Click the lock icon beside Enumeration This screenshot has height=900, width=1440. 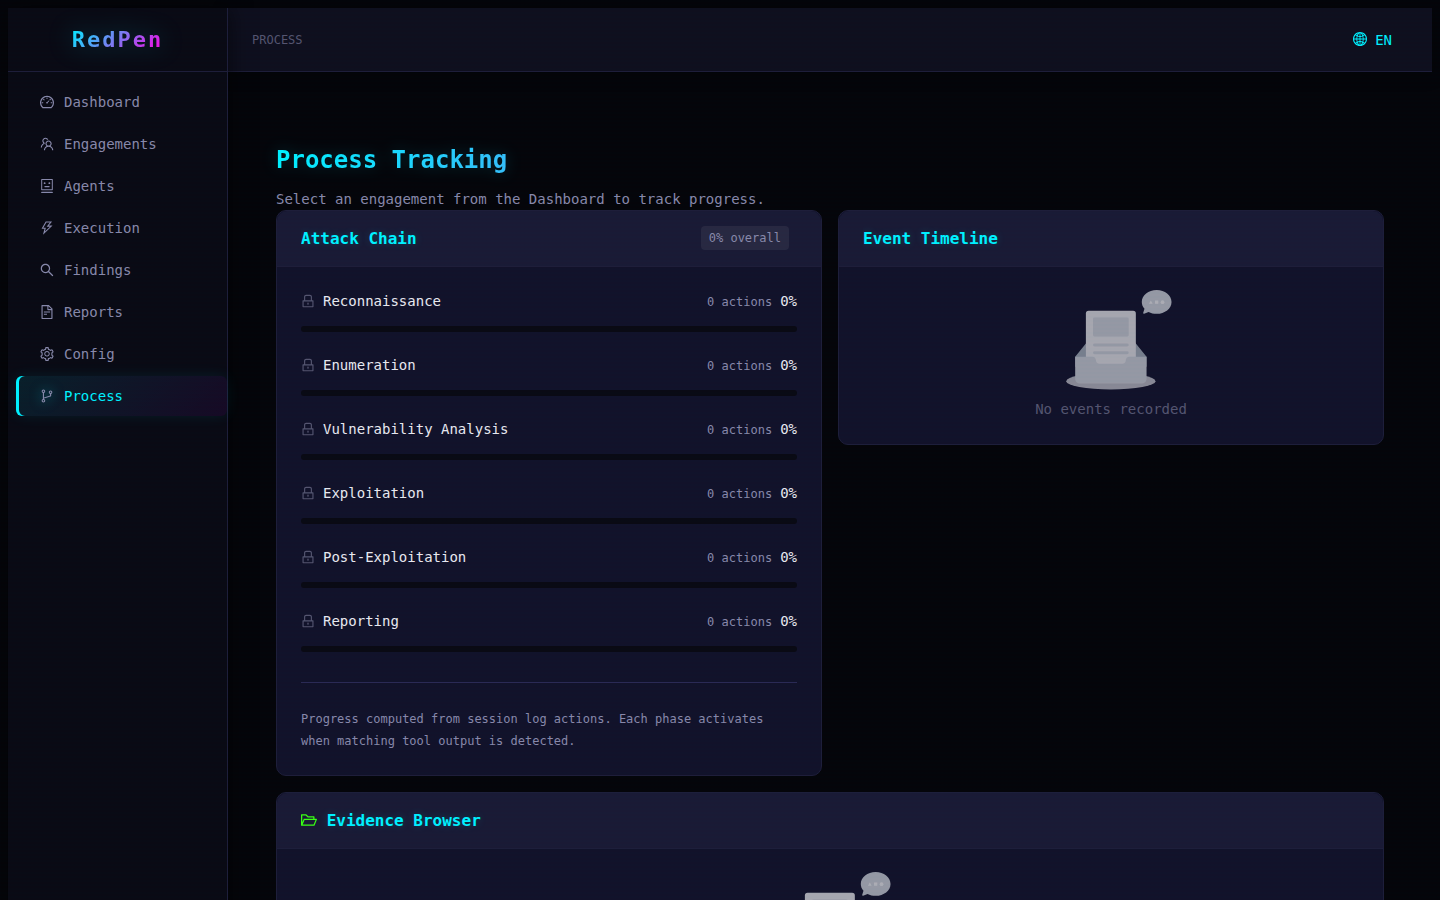[x=308, y=365]
